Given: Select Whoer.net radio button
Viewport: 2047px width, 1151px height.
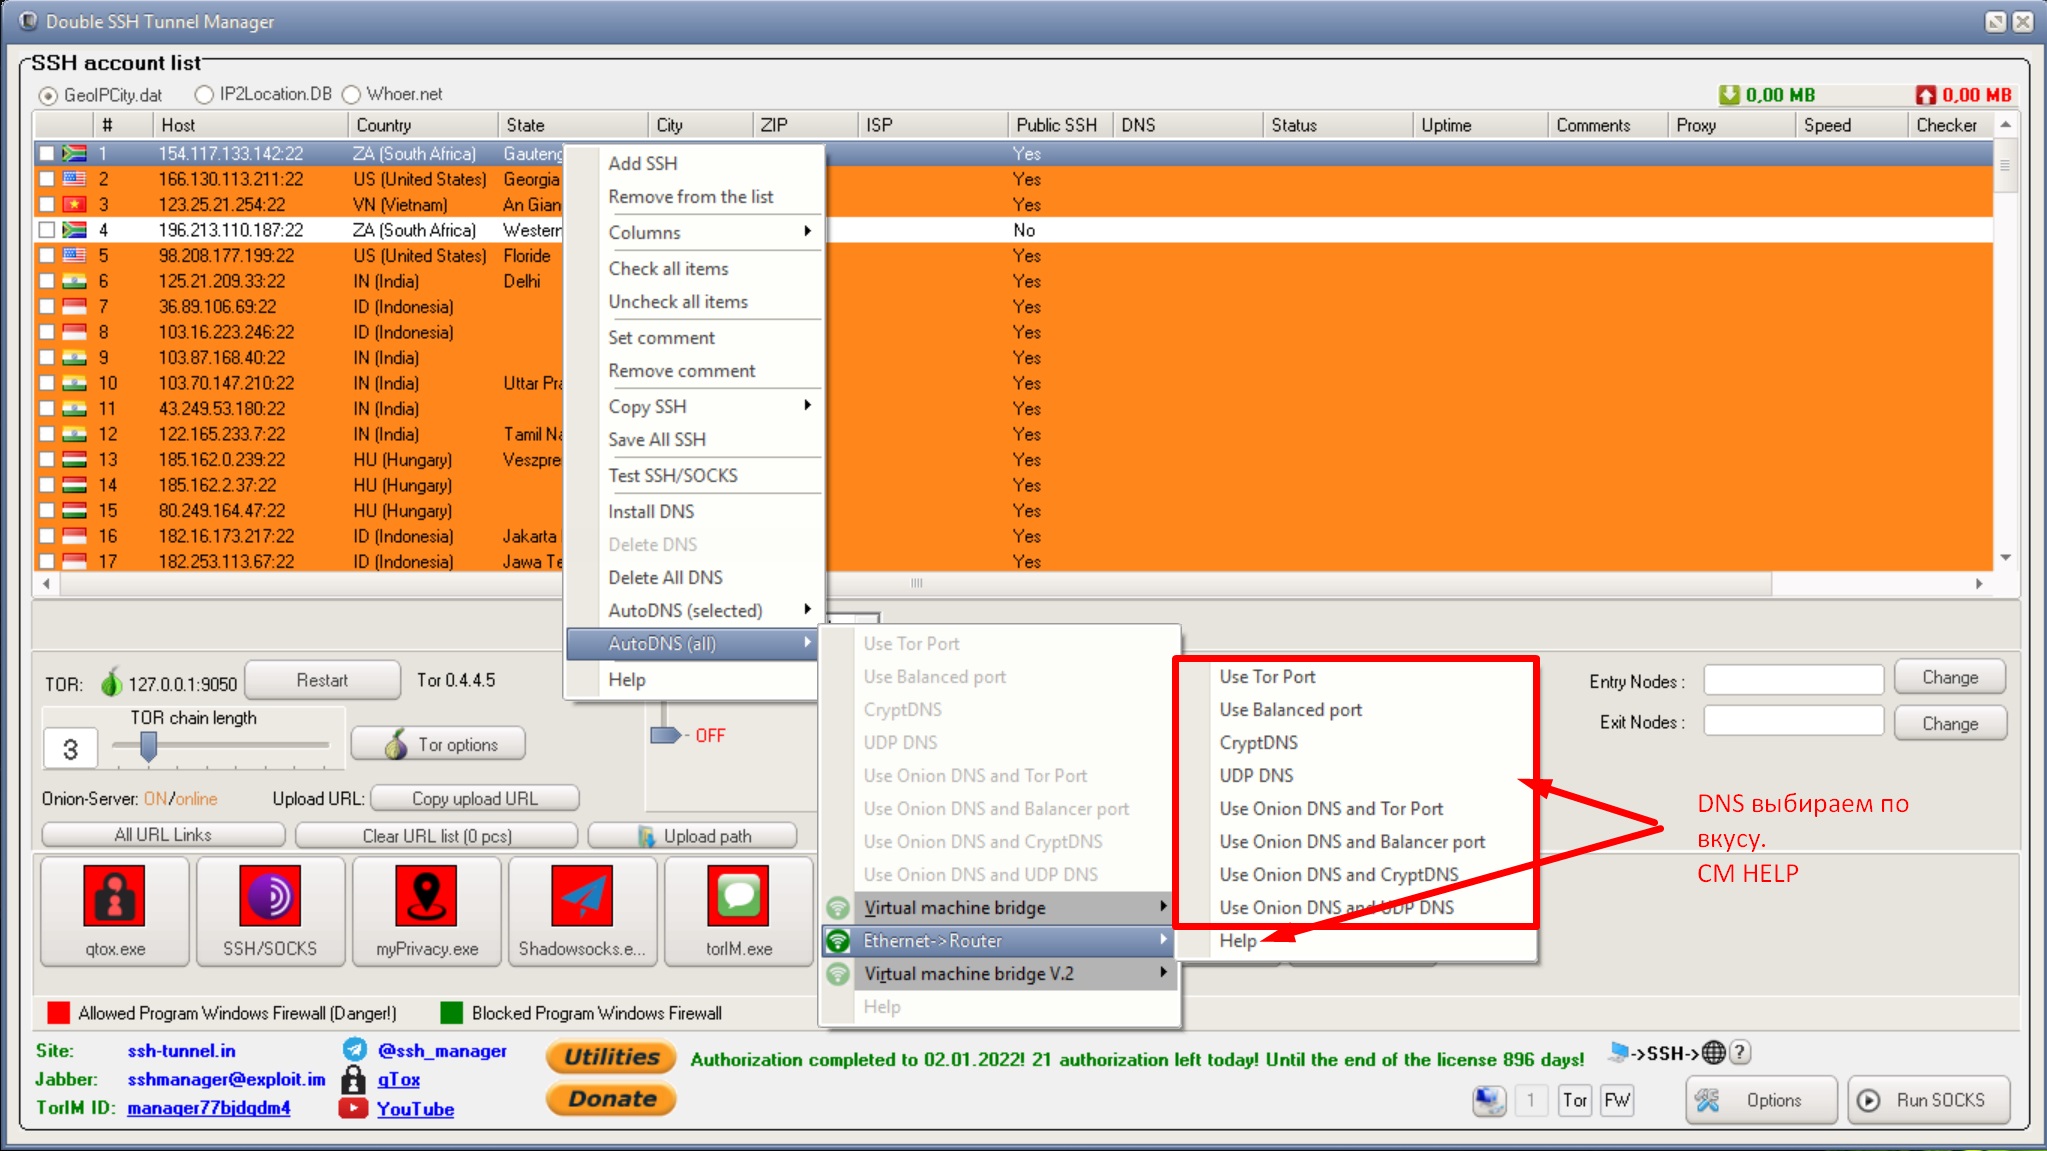Looking at the screenshot, I should [x=350, y=93].
